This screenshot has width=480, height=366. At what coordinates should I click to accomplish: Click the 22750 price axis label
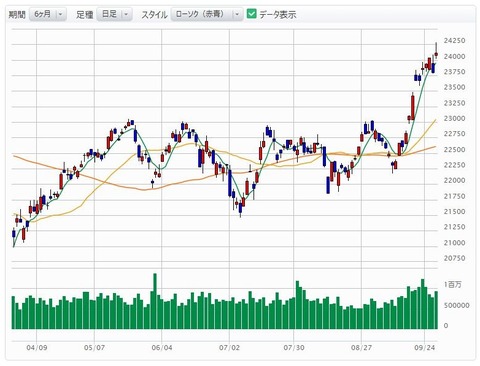pos(454,134)
